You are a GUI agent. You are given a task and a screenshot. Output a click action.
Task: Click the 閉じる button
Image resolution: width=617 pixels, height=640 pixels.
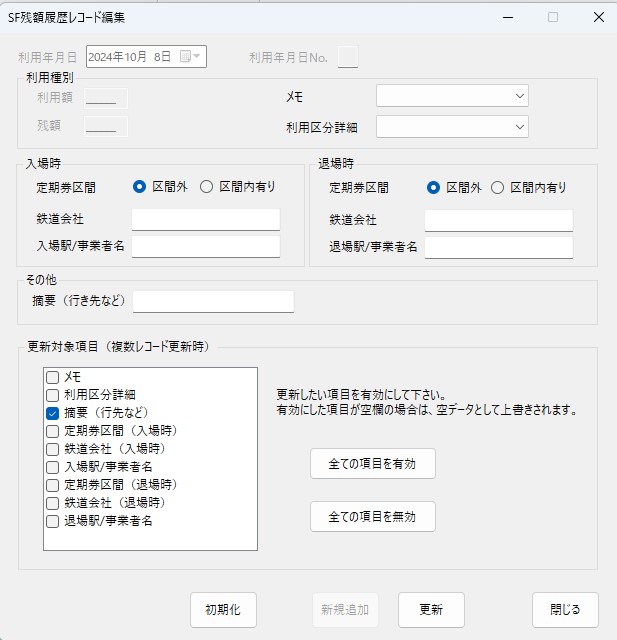click(x=565, y=610)
